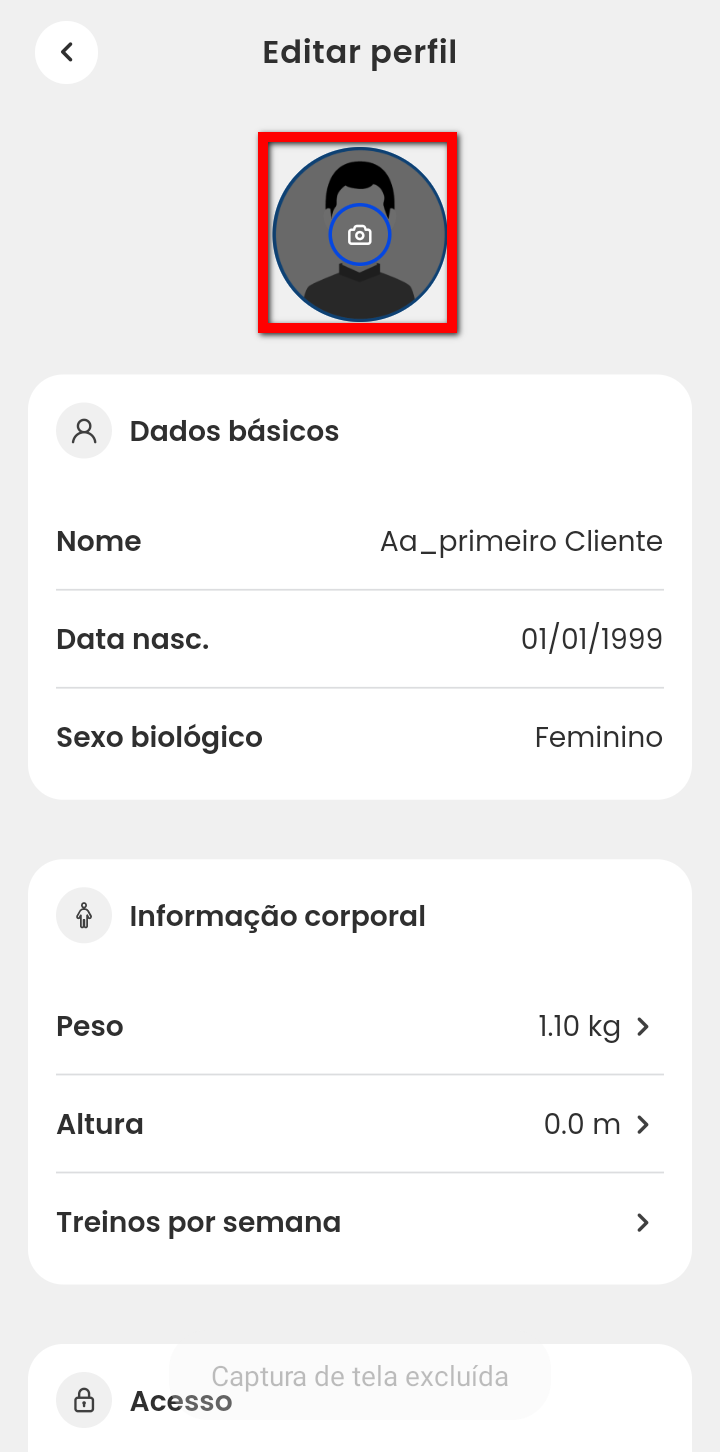Tap the Treinos por semana label

(198, 1222)
